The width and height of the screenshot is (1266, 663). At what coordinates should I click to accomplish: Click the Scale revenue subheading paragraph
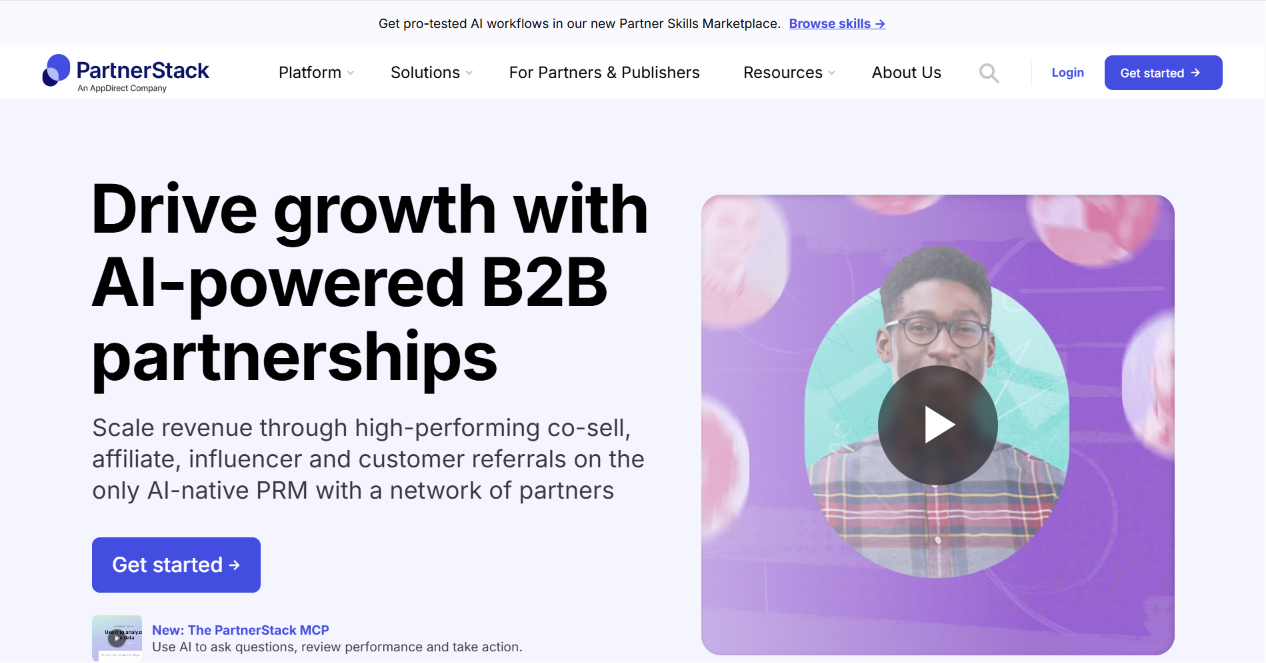click(368, 459)
